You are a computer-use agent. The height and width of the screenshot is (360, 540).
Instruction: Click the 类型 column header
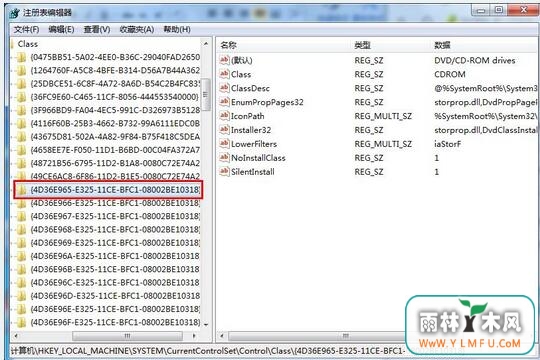(362, 45)
